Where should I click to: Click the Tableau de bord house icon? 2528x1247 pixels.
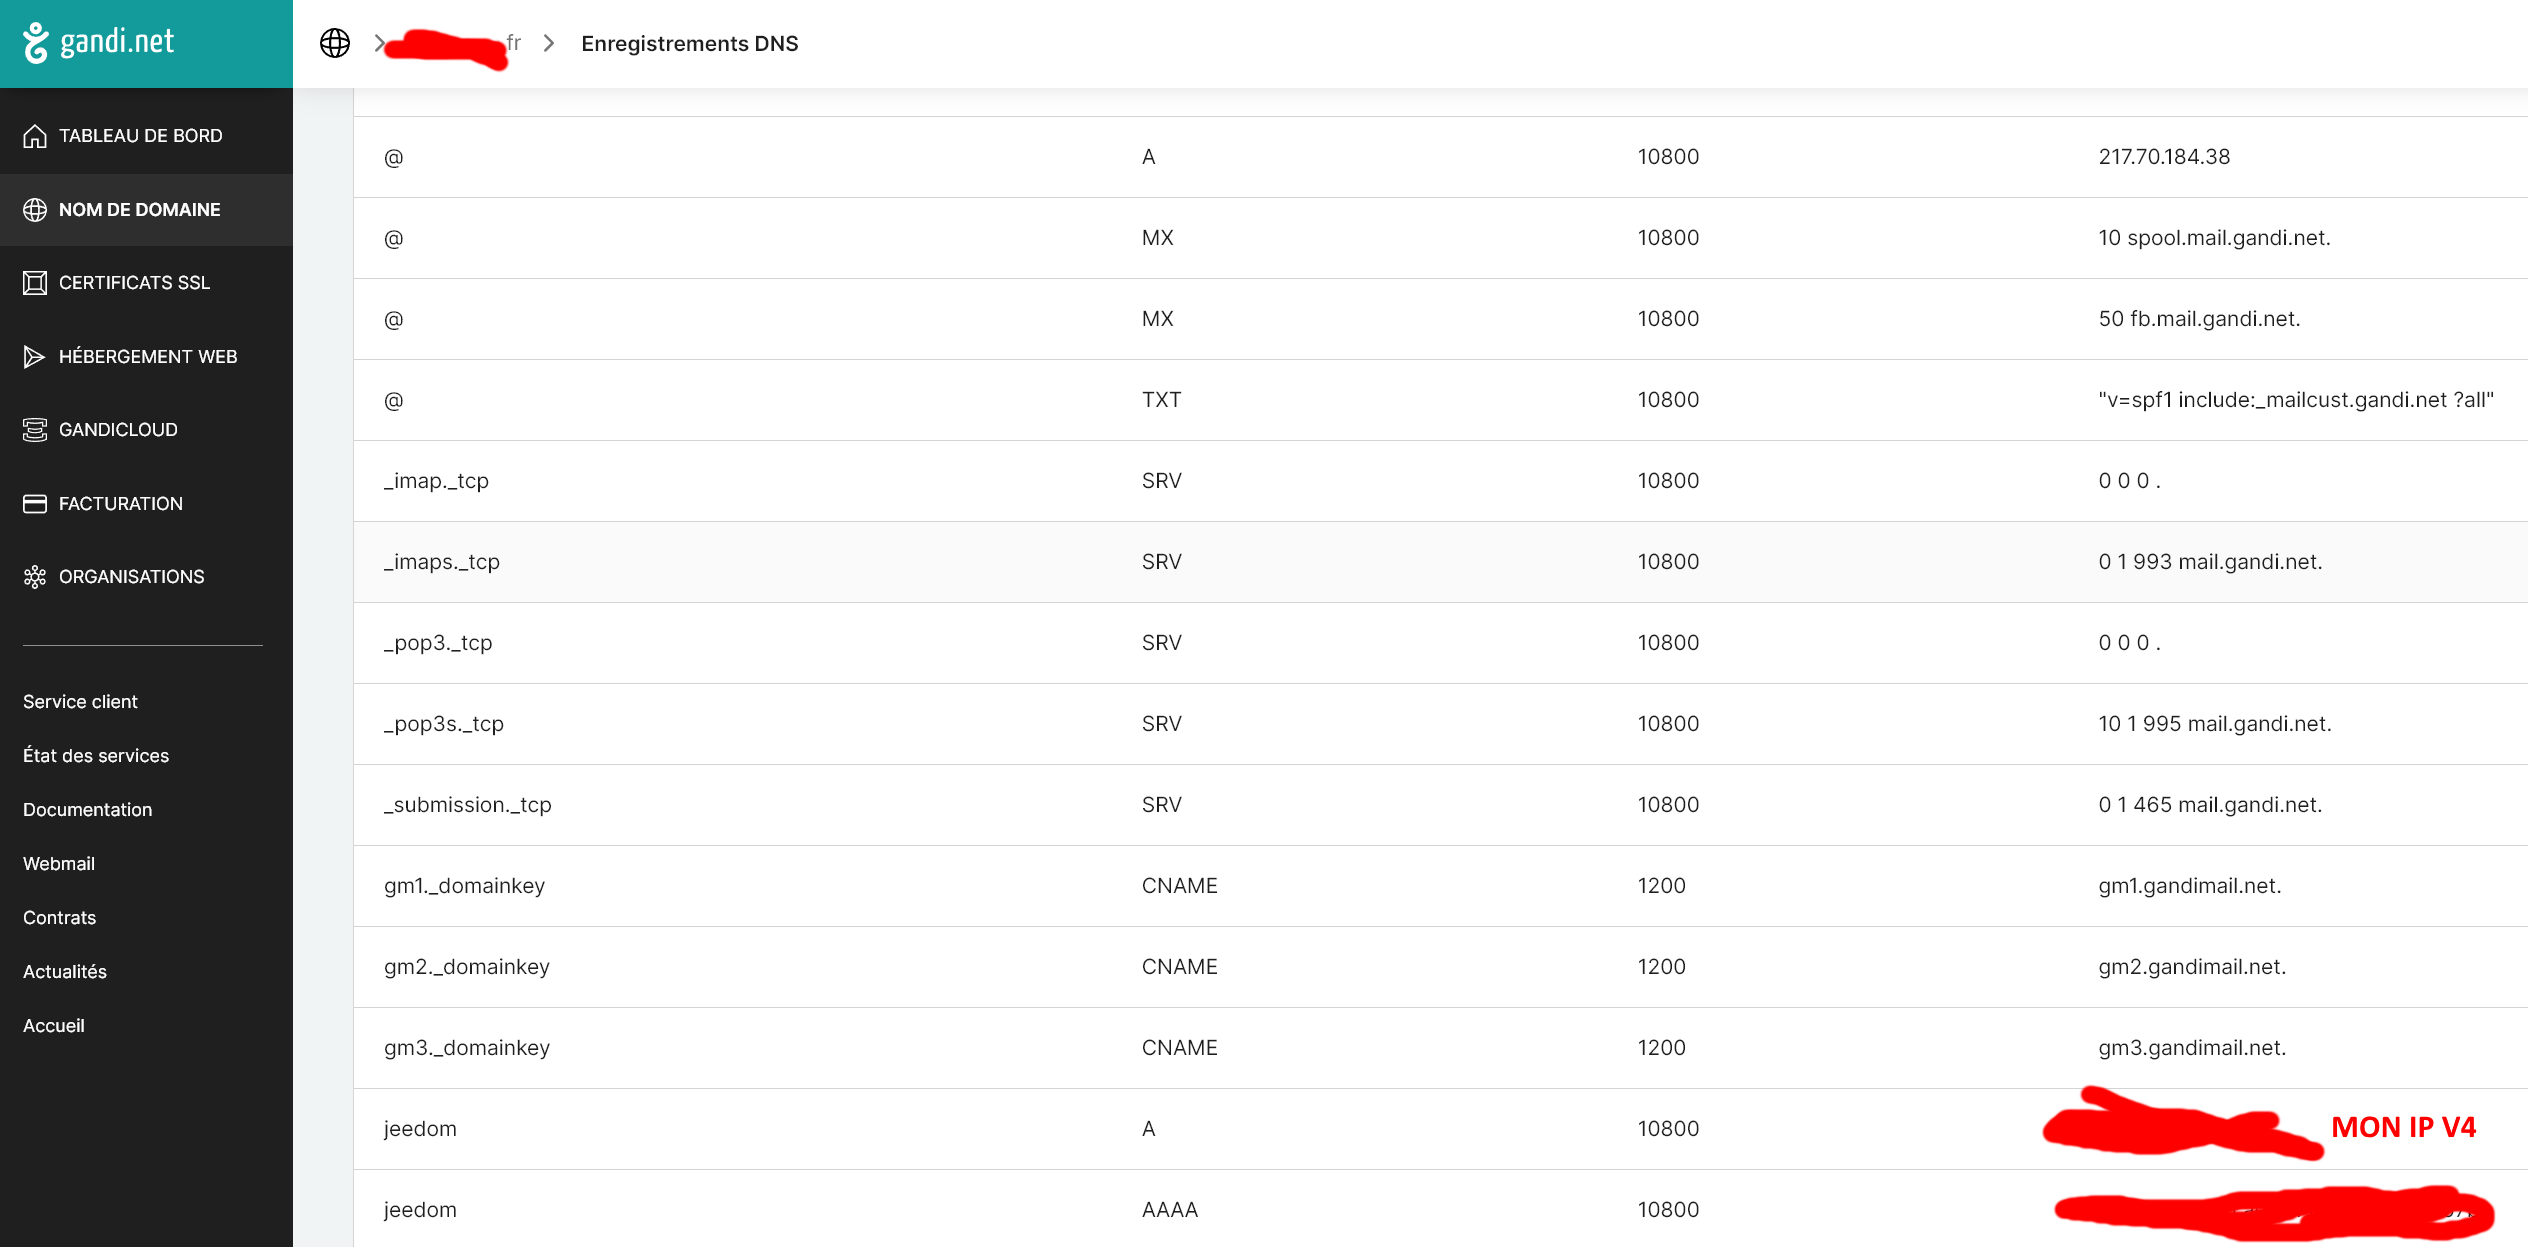click(35, 136)
